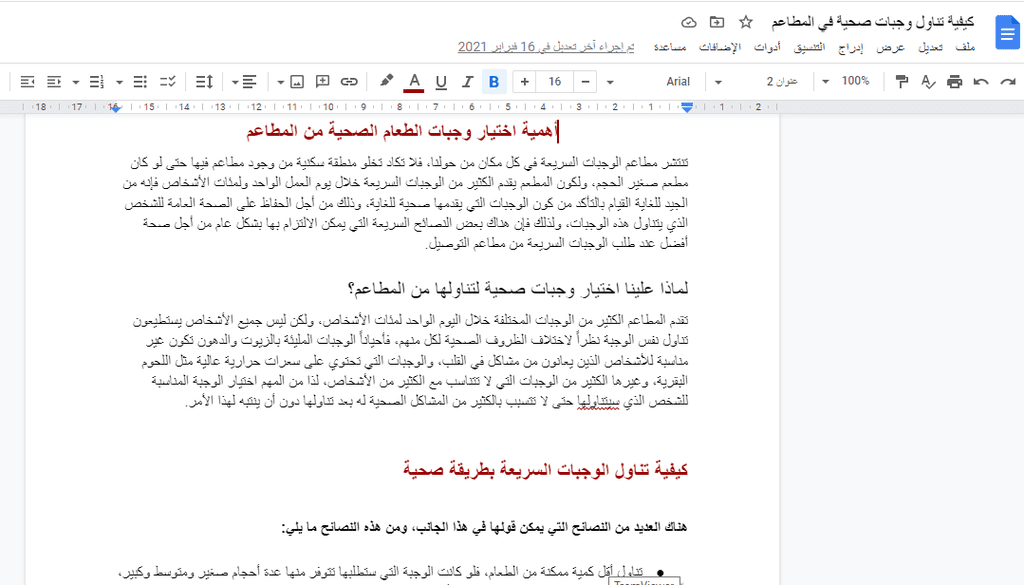Click the red-underlined word سيتناولها
The image size is (1024, 585).
tap(598, 402)
